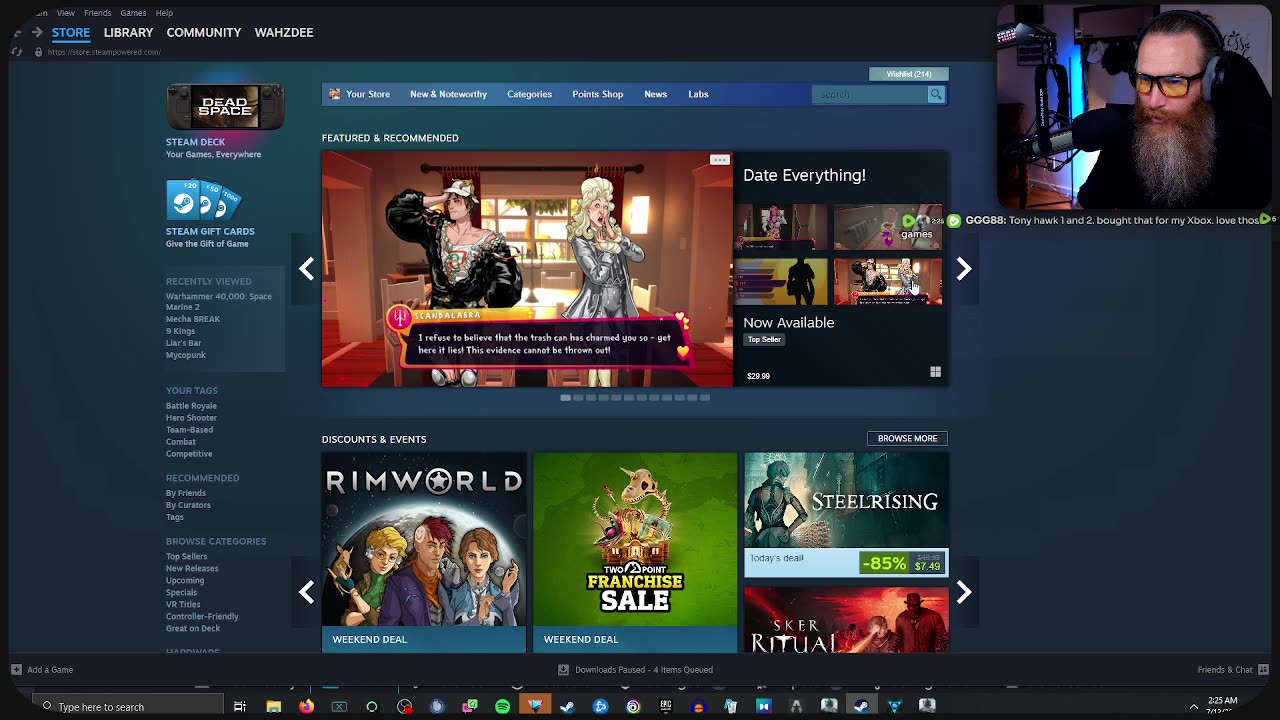Select the Battle Royale tag
This screenshot has height=720, width=1280.
191,406
